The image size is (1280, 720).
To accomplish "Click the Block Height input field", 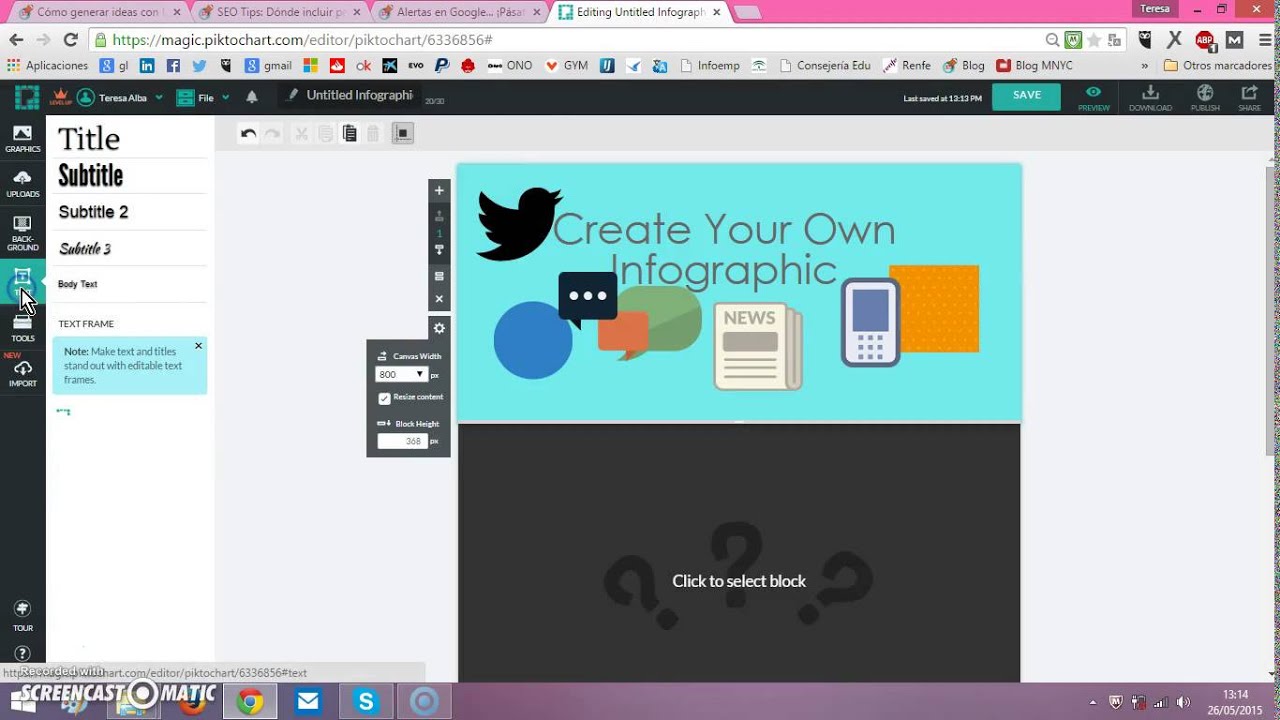I will 402,441.
